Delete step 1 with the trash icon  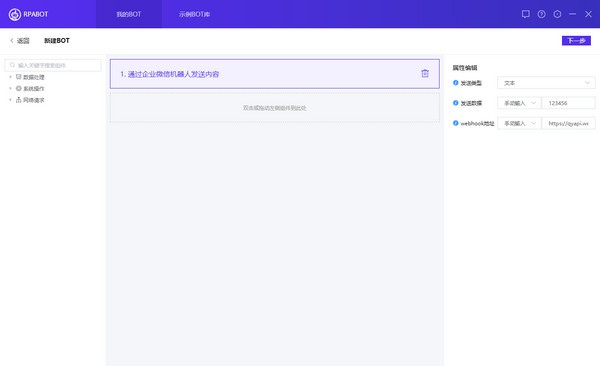(x=425, y=74)
